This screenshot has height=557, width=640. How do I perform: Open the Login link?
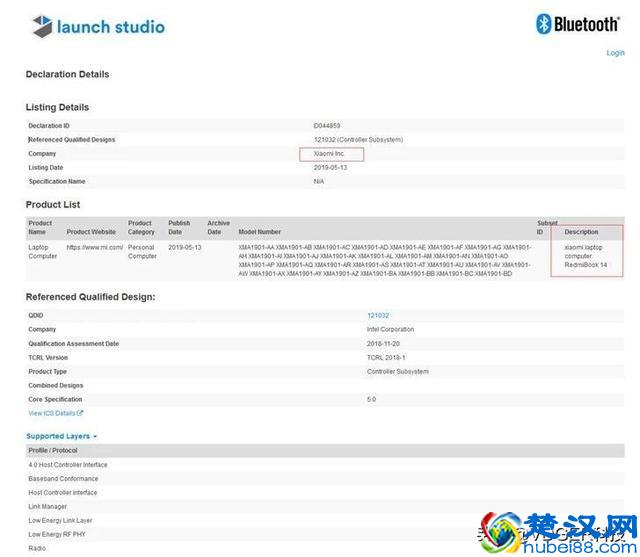pyautogui.click(x=615, y=53)
